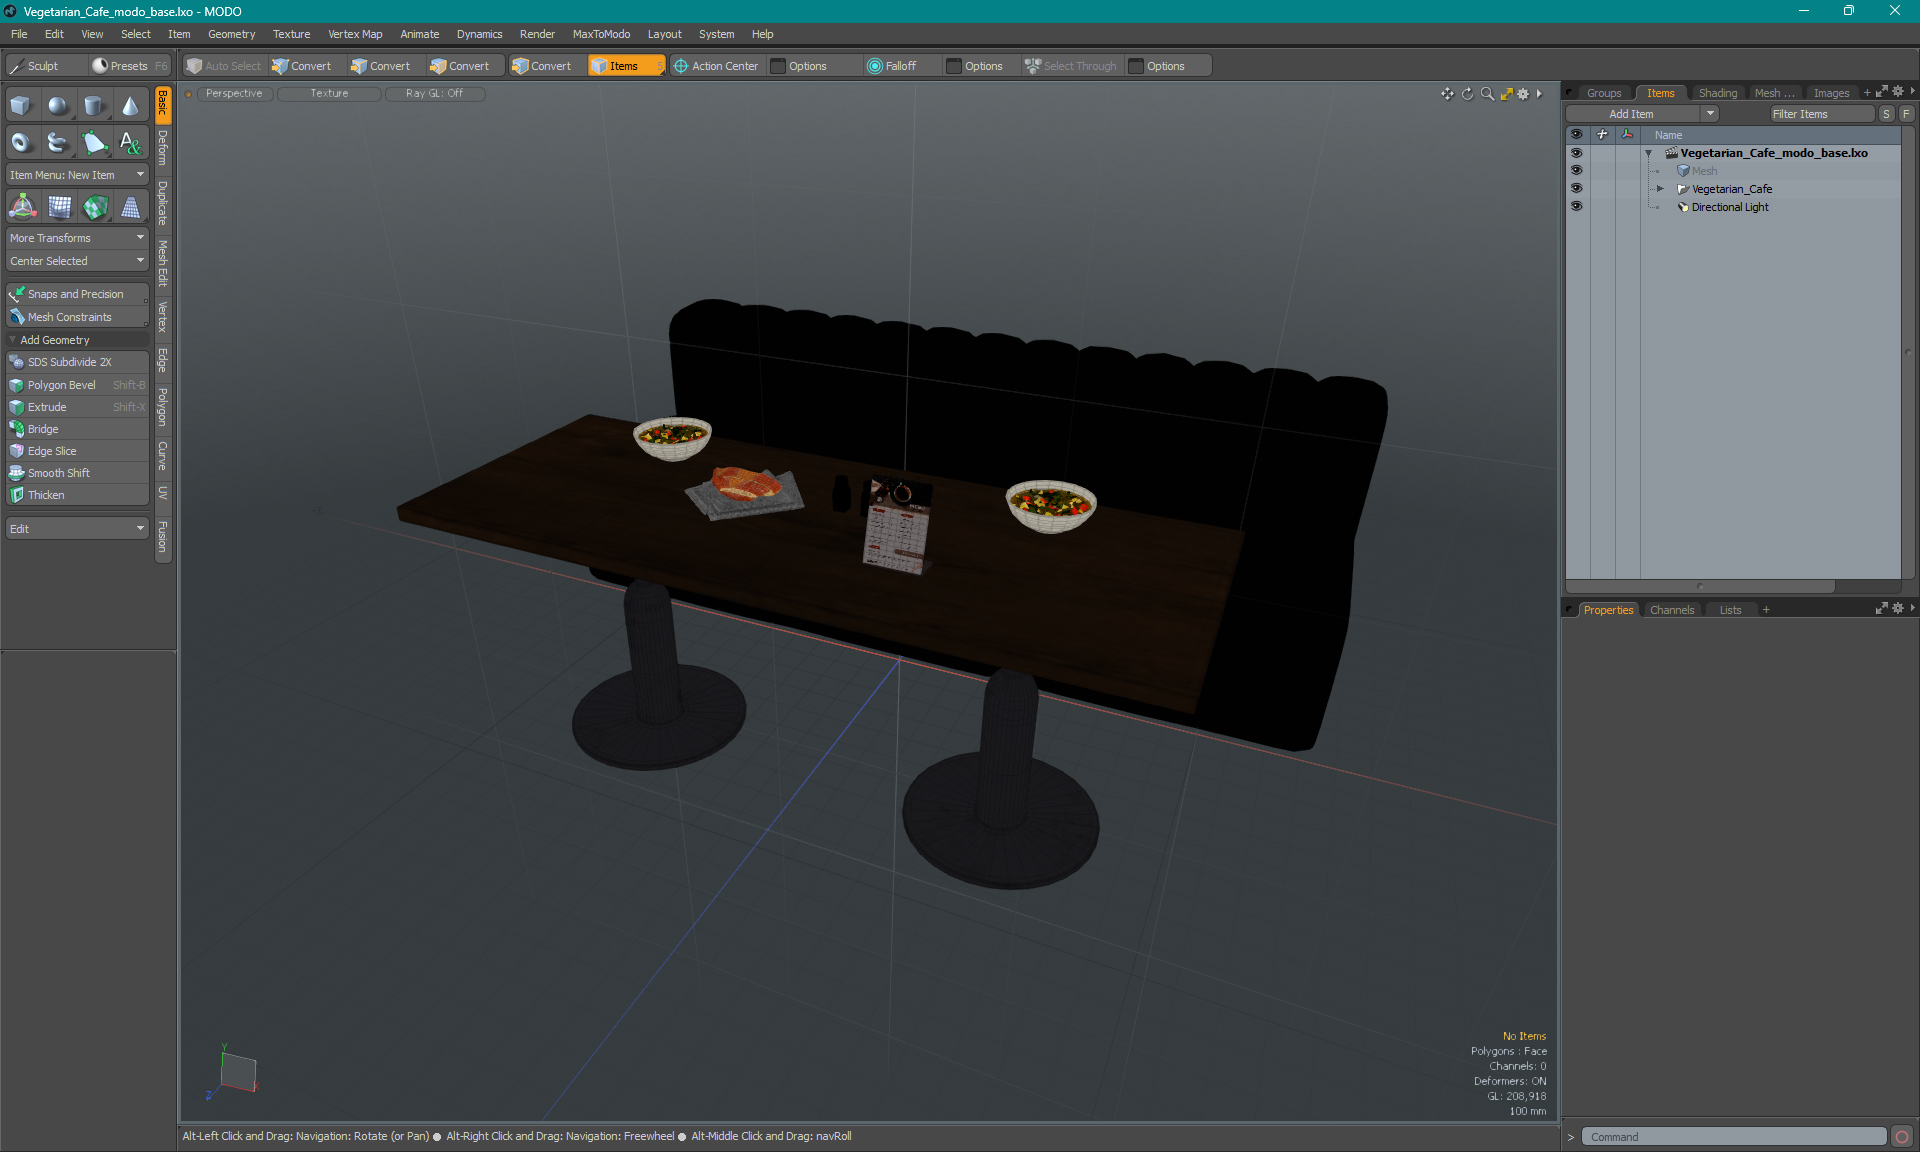Click the Shading tab in properties panel
This screenshot has width=1920, height=1152.
click(x=1718, y=92)
